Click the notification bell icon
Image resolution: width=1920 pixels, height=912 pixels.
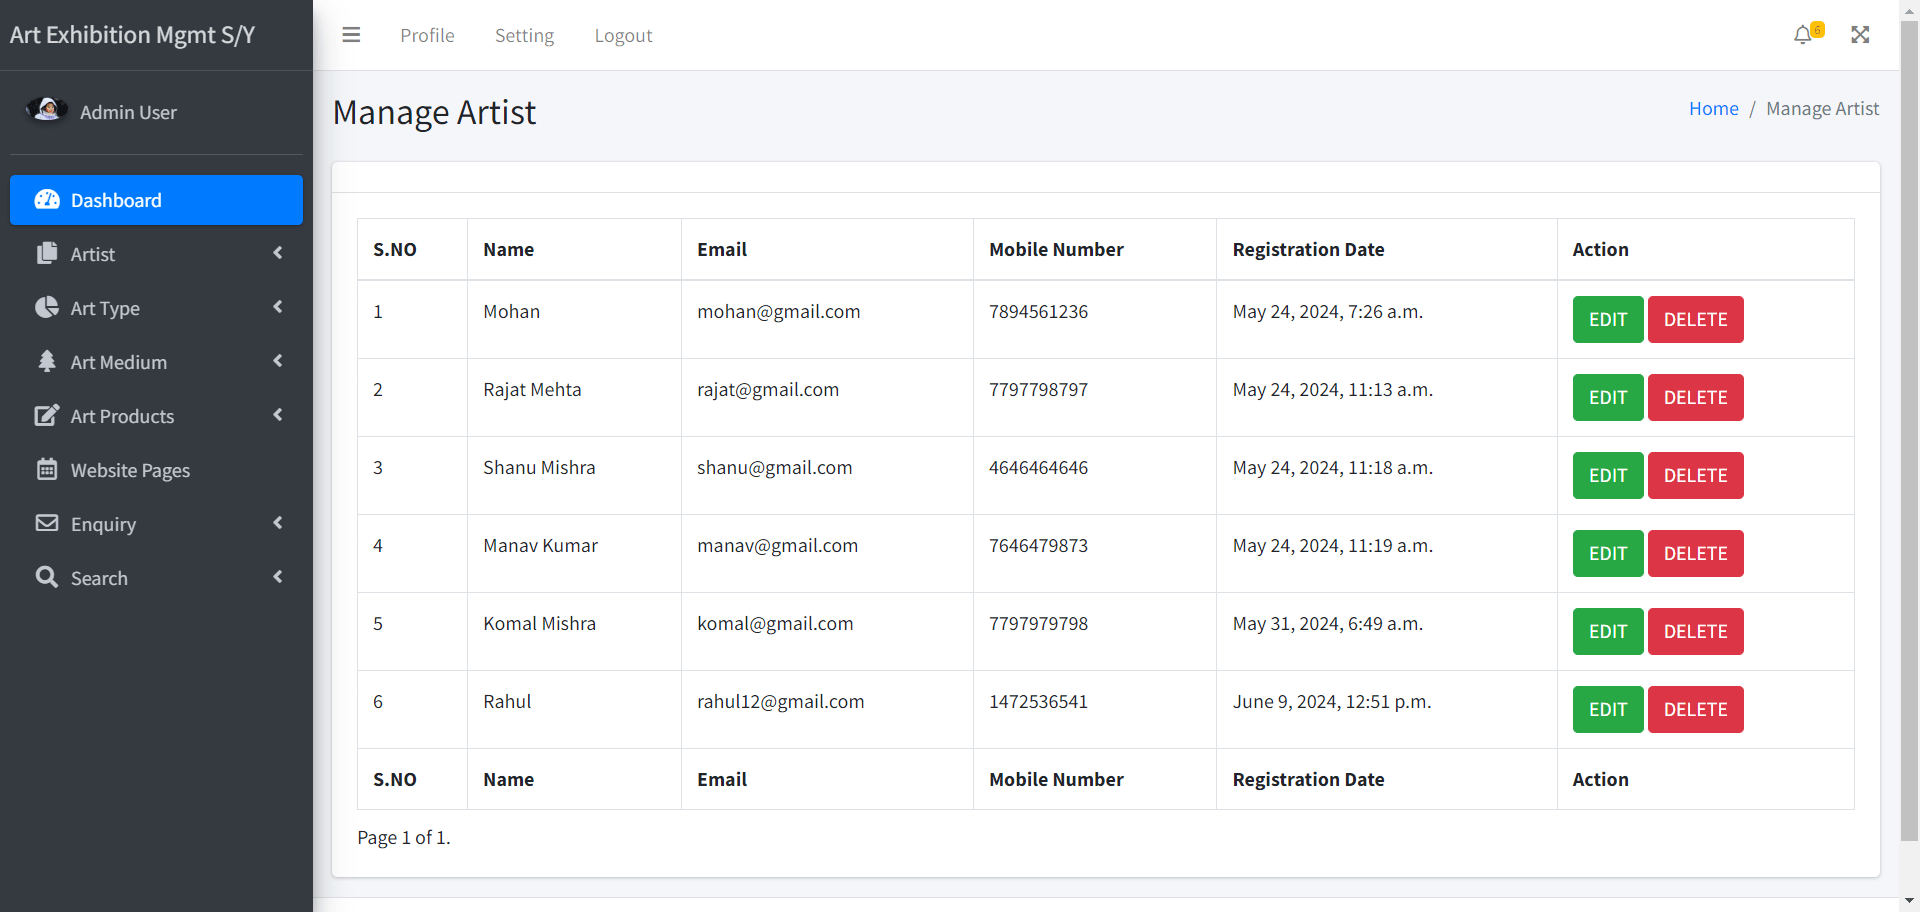pyautogui.click(x=1802, y=34)
